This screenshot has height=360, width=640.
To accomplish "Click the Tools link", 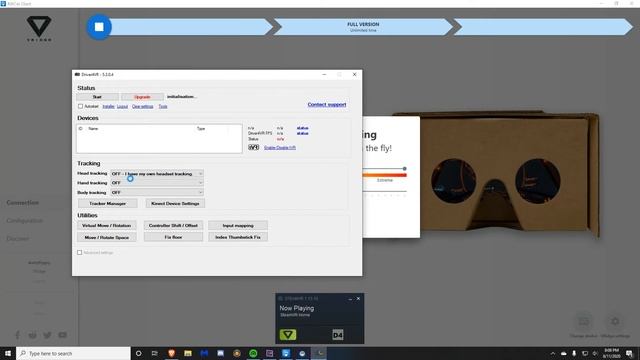I will coord(163,107).
